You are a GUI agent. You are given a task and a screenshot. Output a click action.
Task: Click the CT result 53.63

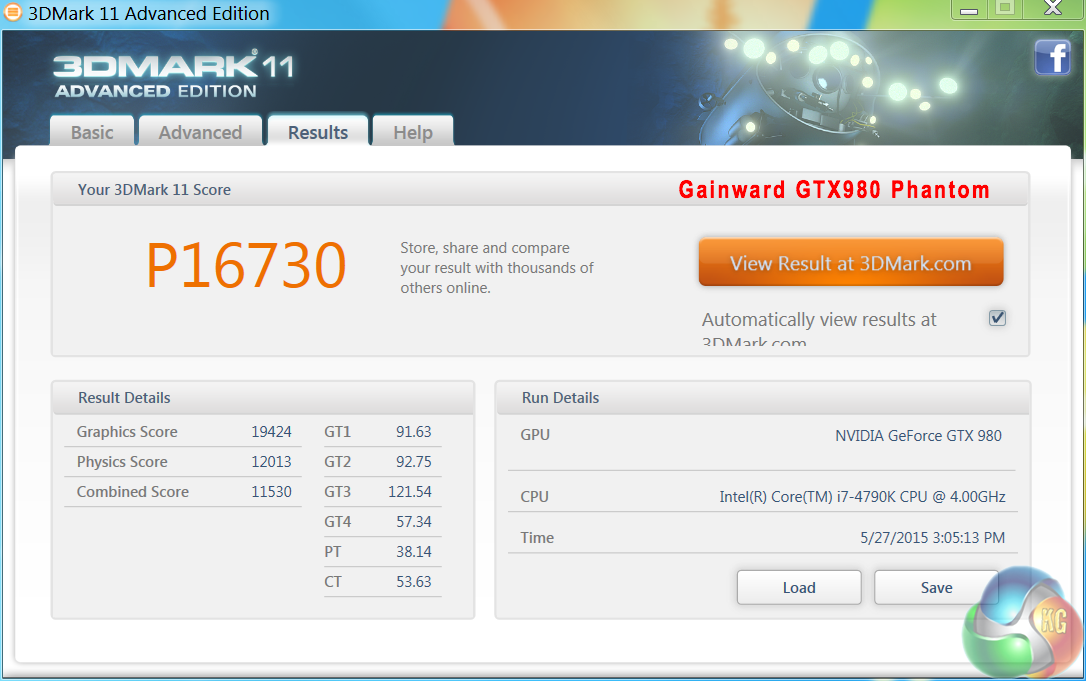[x=413, y=581]
